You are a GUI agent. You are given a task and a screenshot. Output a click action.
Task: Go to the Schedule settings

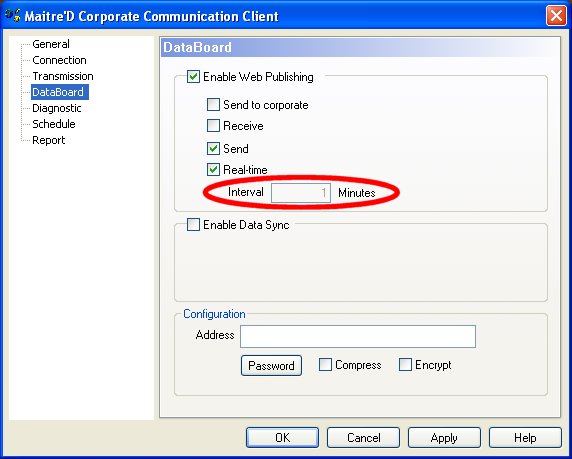(54, 124)
